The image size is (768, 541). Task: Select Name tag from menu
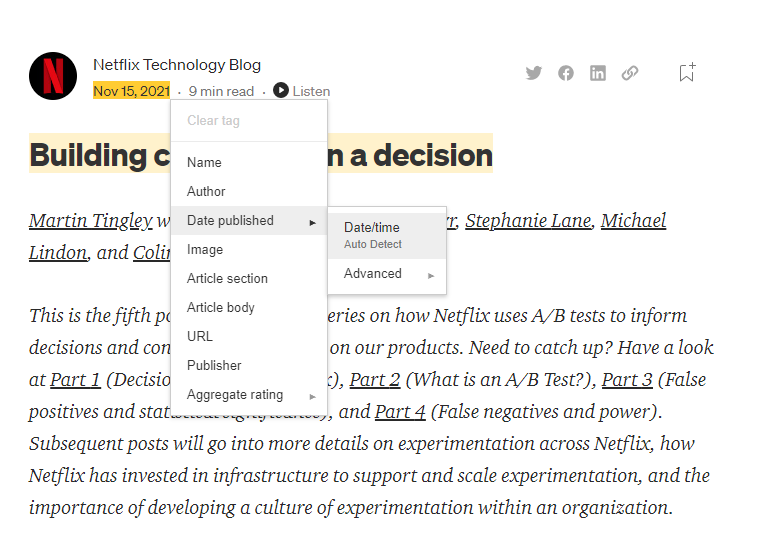pos(204,162)
